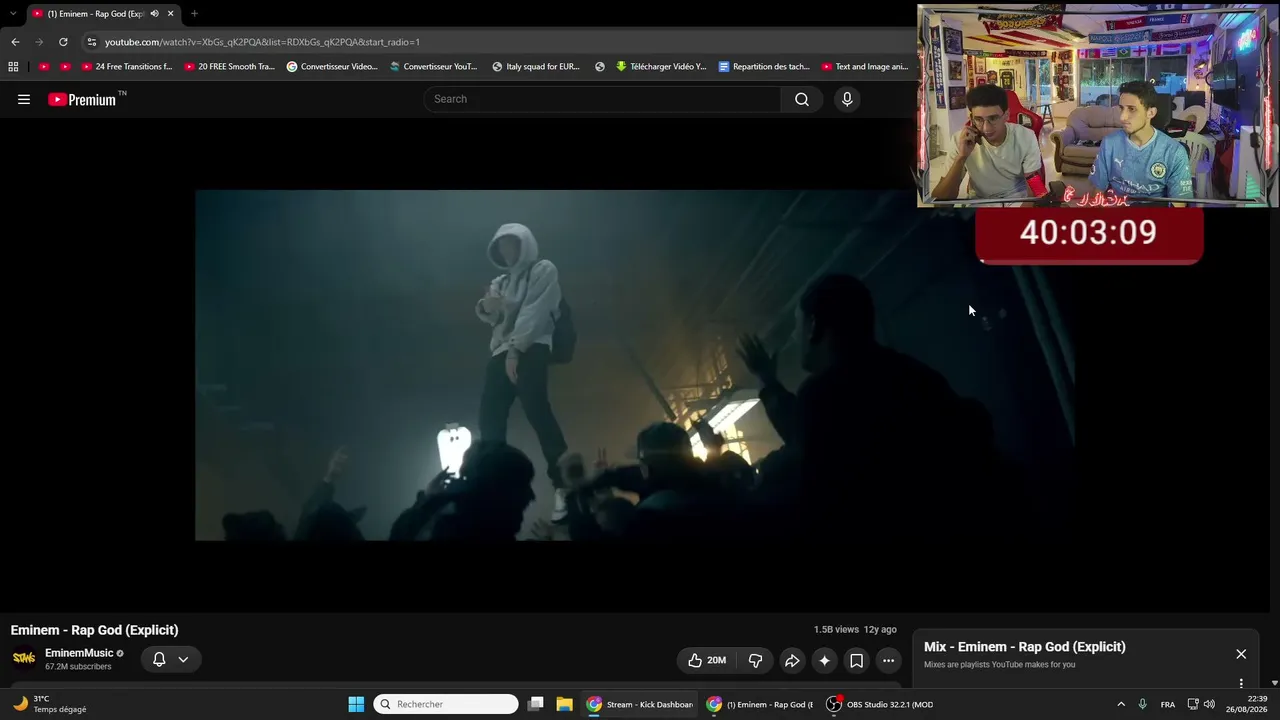Like the video with 20M thumbs up
1280x720 pixels.
707,660
